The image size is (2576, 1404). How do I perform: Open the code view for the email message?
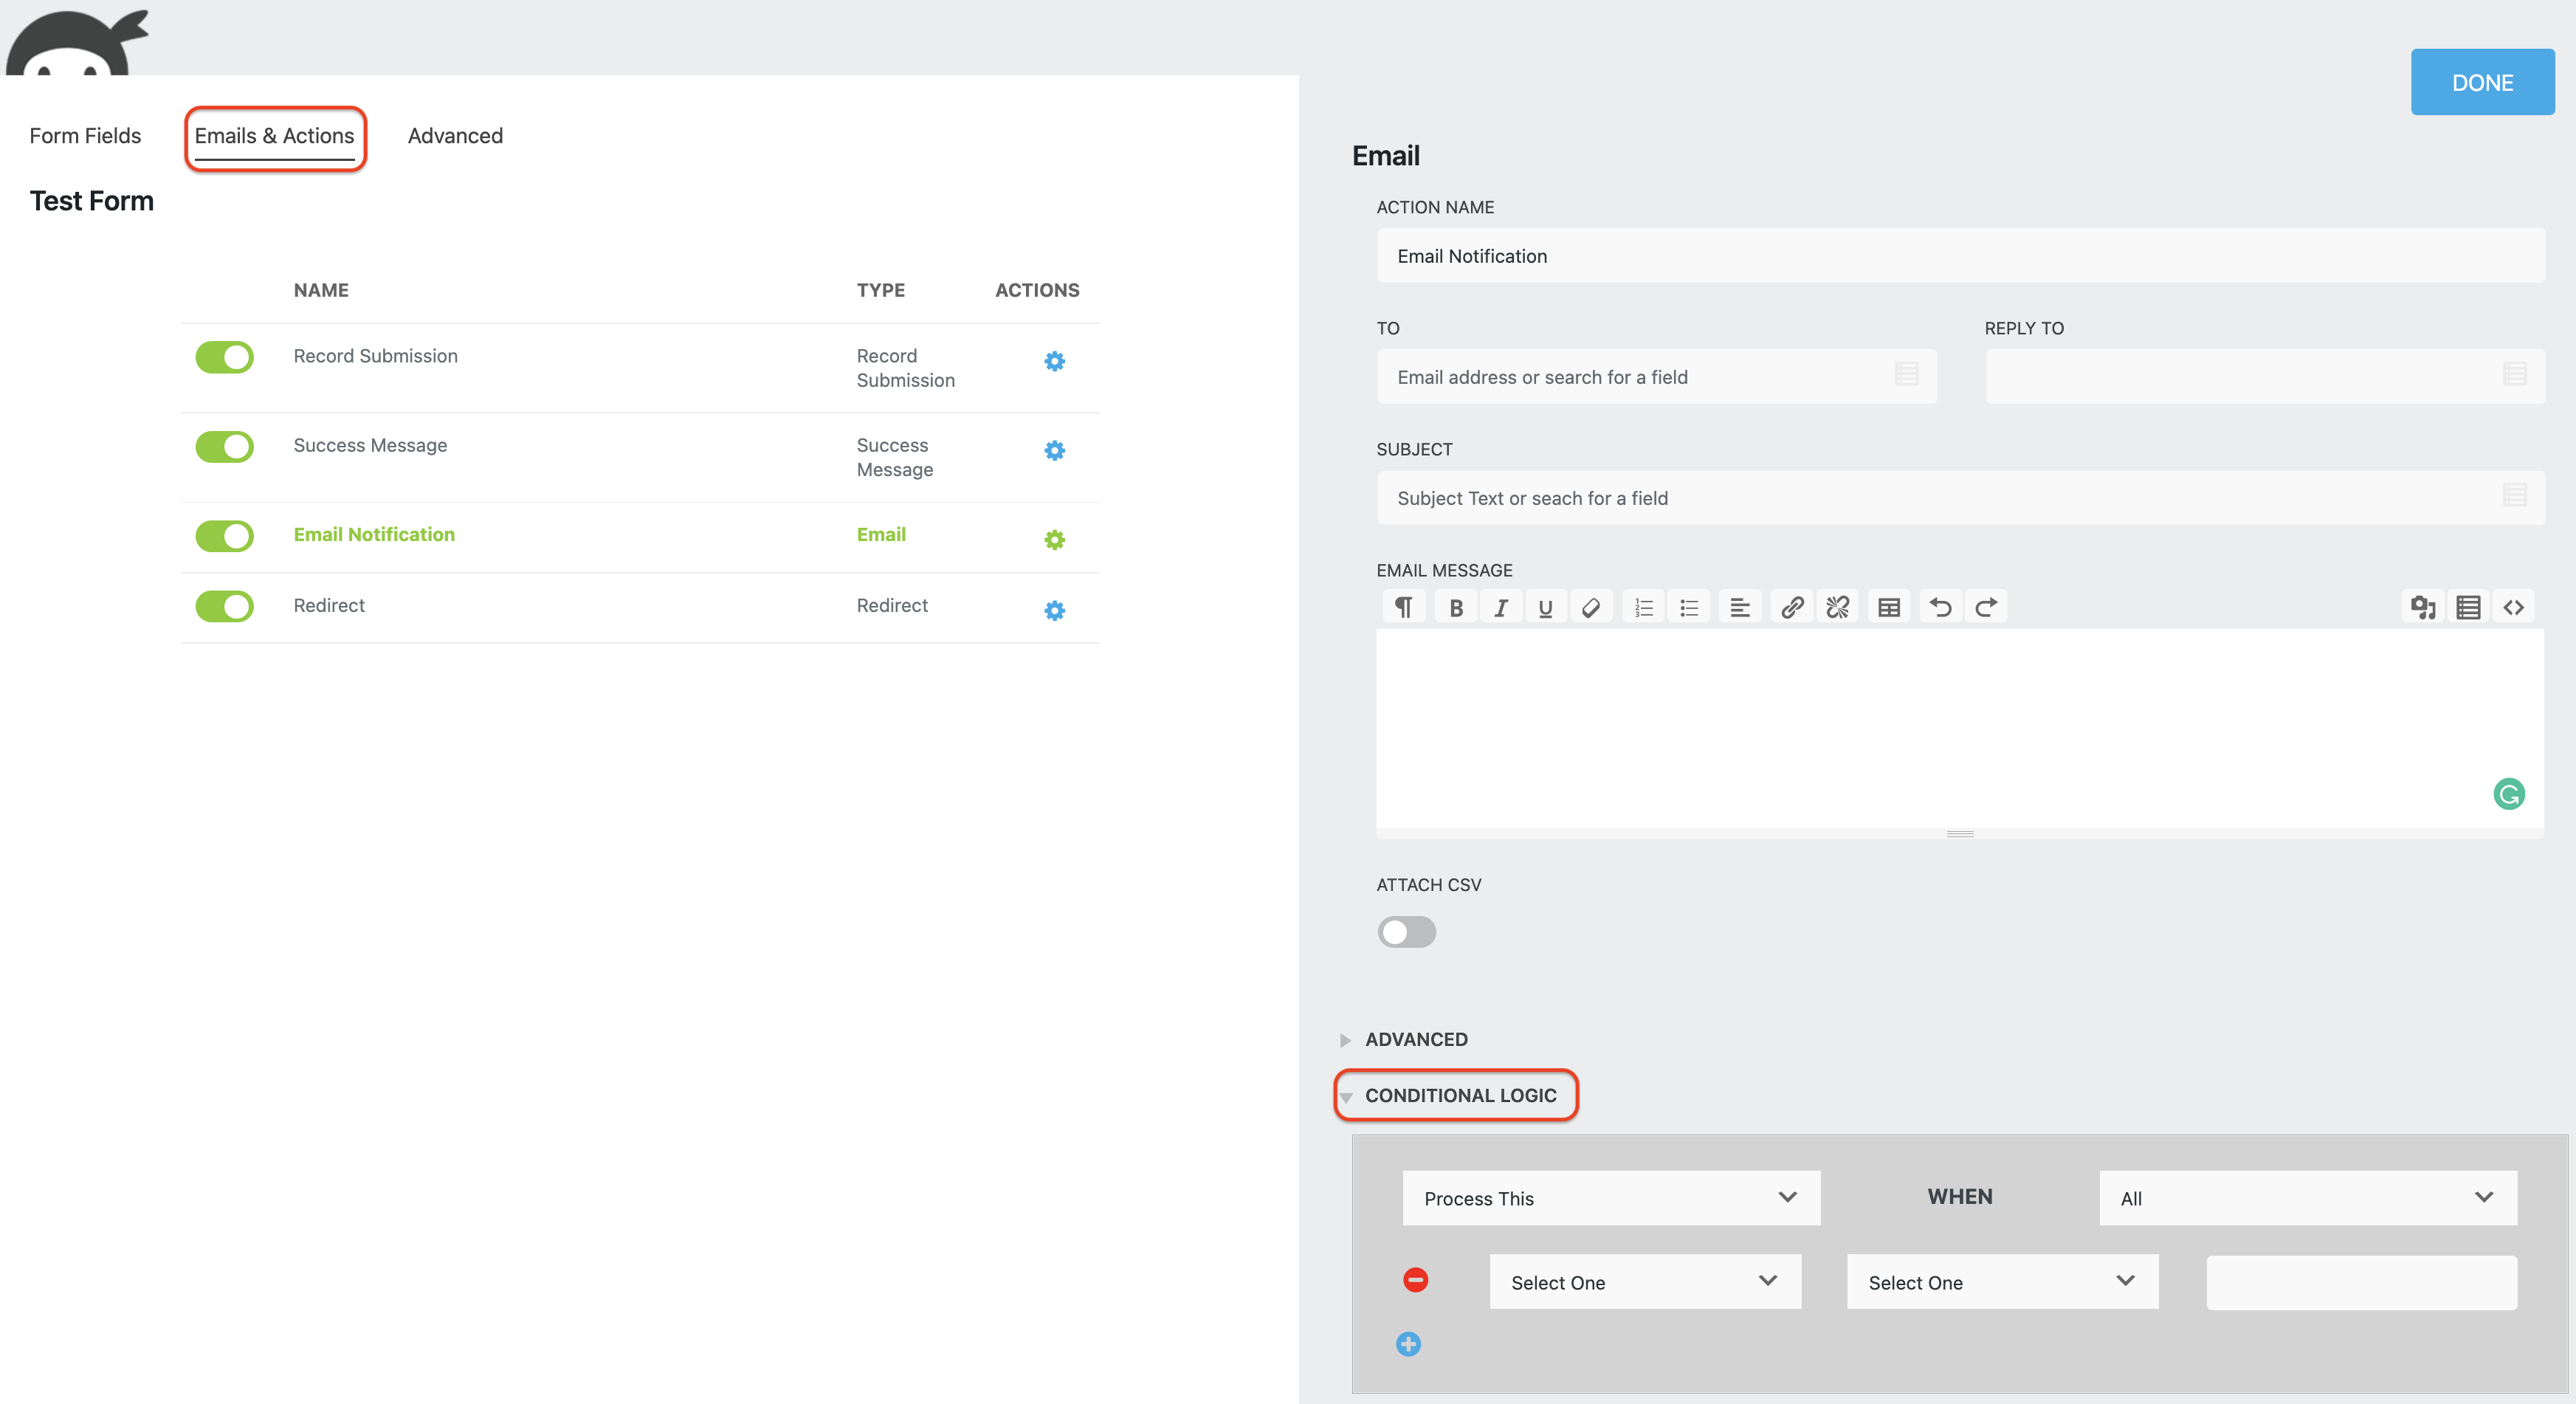point(2514,606)
